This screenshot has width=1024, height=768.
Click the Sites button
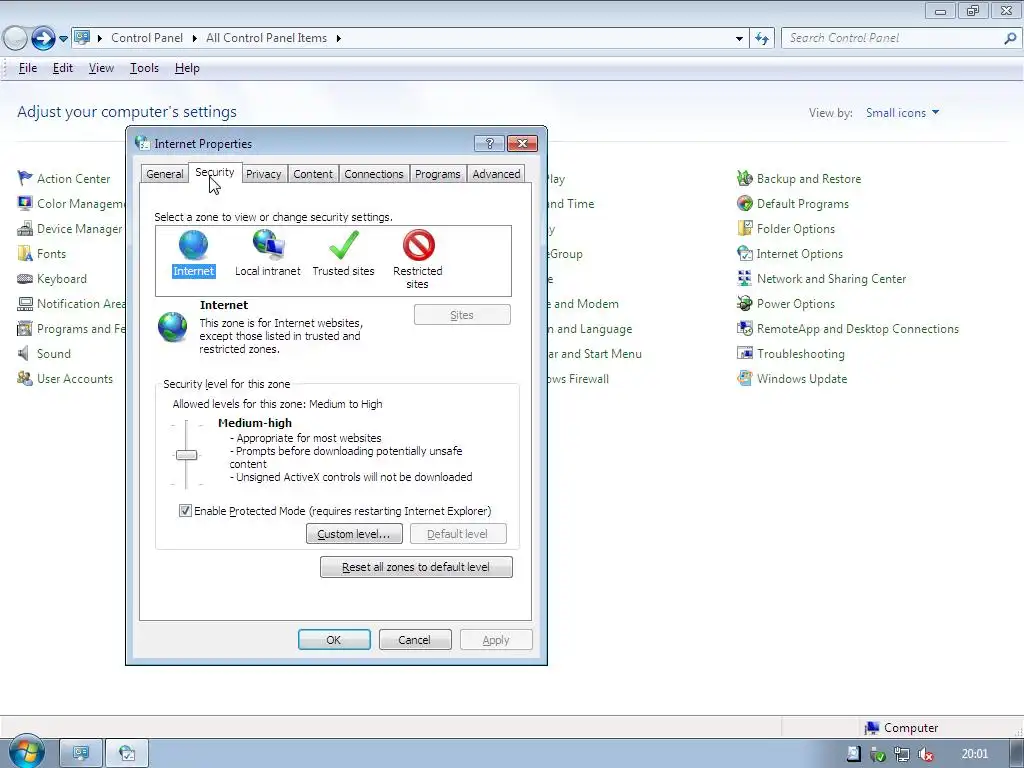[462, 315]
